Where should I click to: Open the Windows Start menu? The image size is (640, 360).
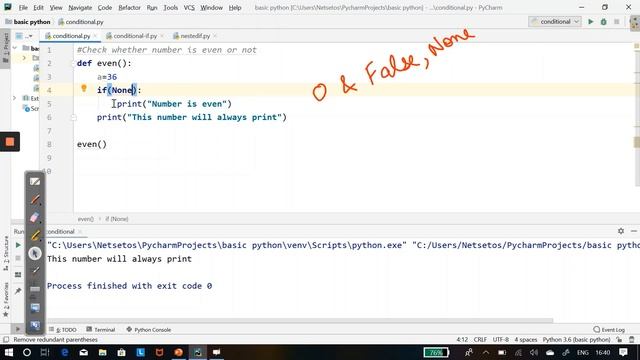(x=8, y=352)
